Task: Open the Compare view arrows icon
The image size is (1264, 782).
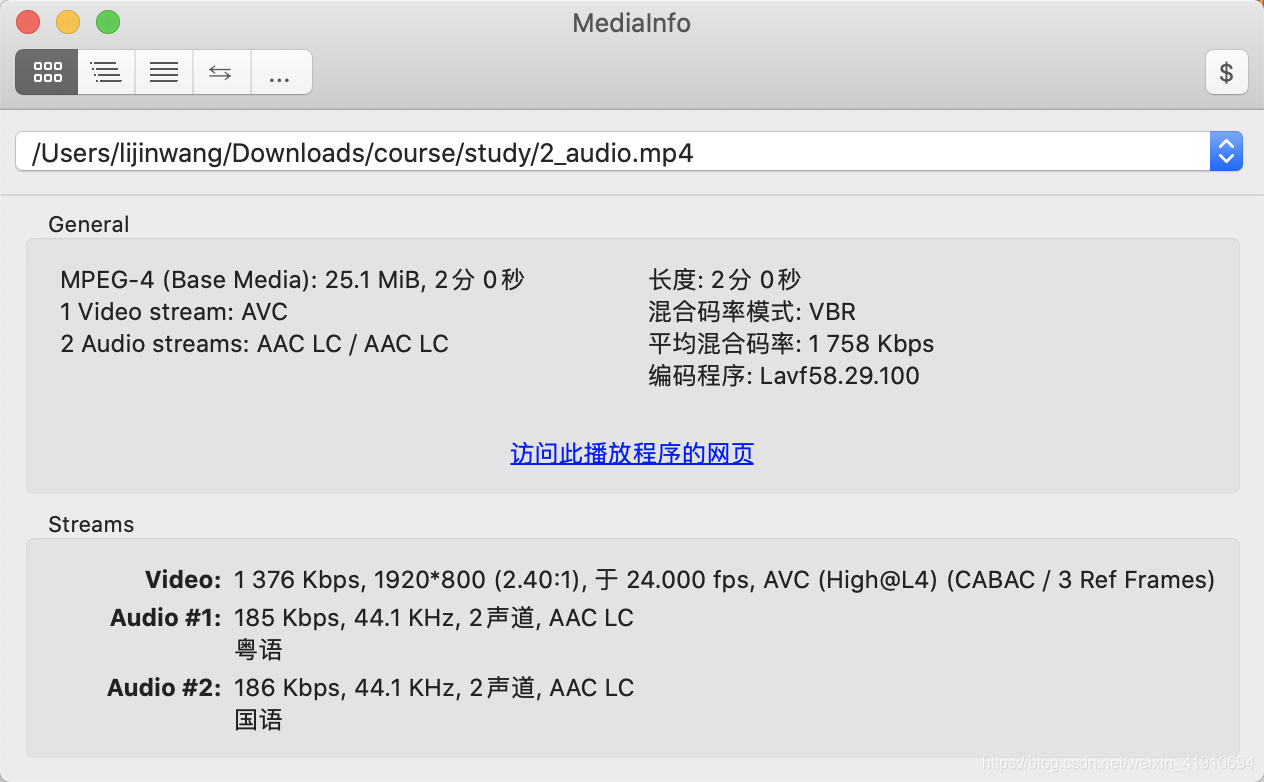Action: (x=221, y=72)
